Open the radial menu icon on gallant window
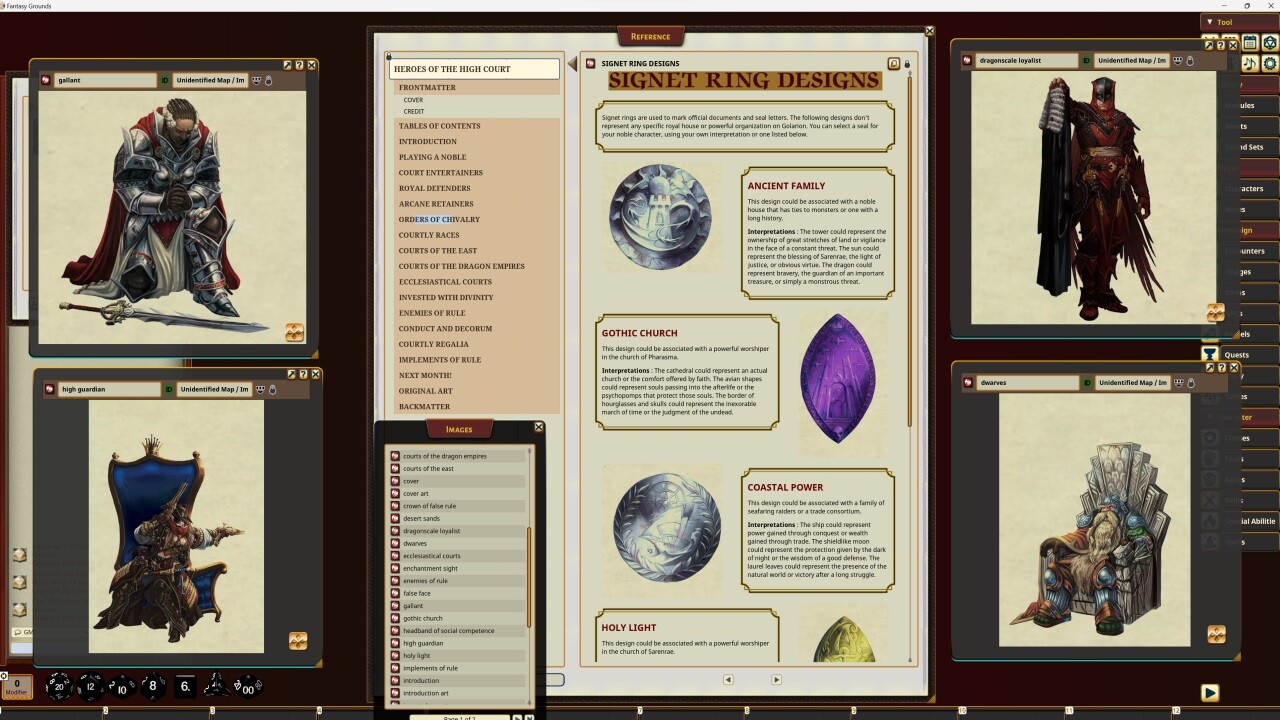 click(295, 332)
